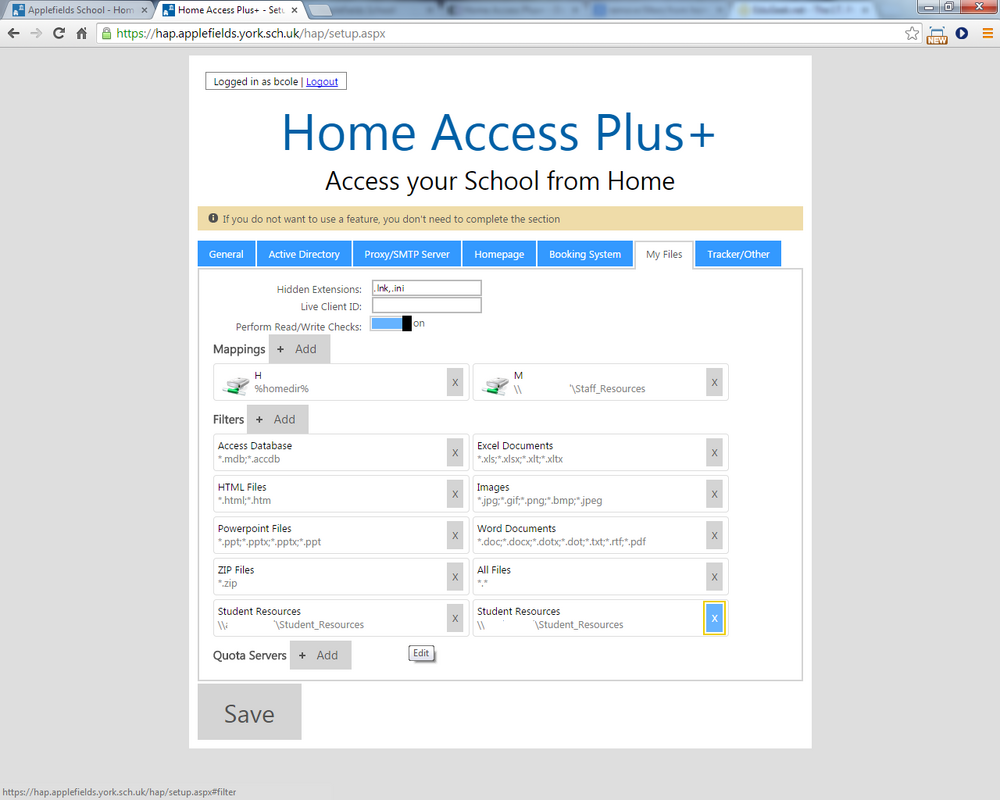Add a new drive mapping
Image resolution: width=1000 pixels, height=800 pixels.
299,349
